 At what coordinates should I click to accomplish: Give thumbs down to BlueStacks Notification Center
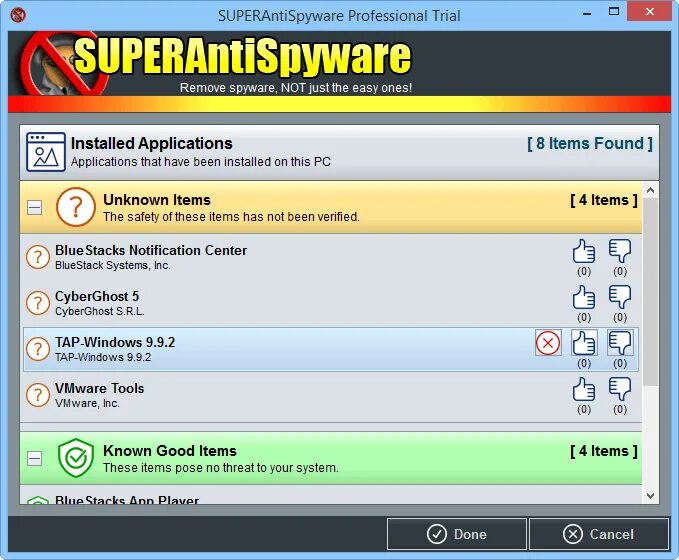(620, 251)
